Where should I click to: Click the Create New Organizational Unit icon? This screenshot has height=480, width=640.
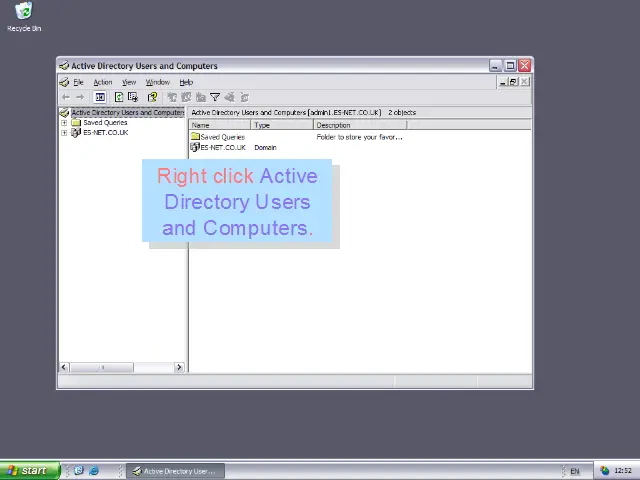click(200, 97)
